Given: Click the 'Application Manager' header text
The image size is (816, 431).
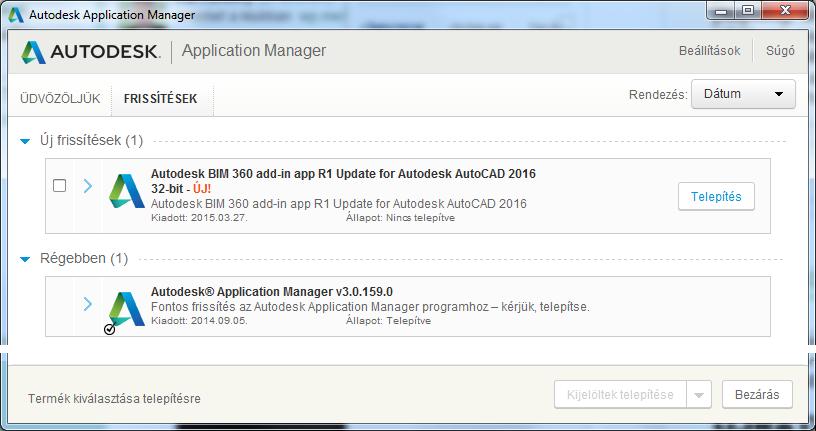Looking at the screenshot, I should (x=254, y=50).
